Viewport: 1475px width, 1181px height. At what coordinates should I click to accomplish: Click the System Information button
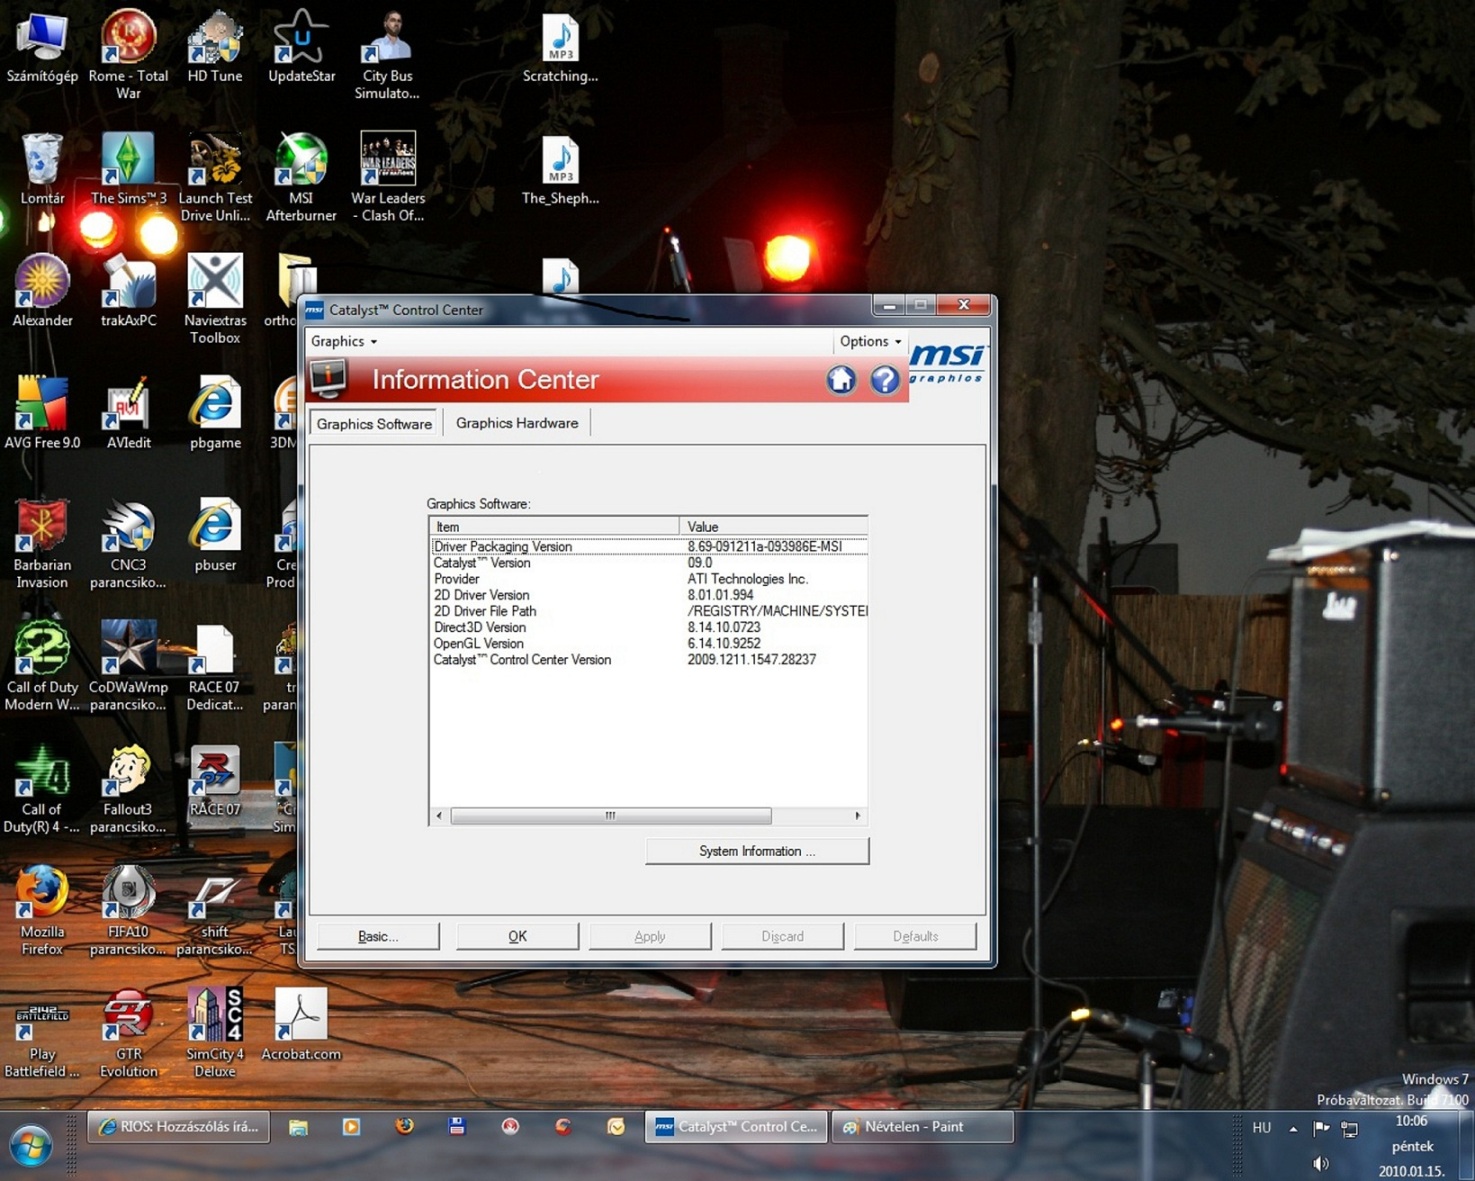pos(757,851)
